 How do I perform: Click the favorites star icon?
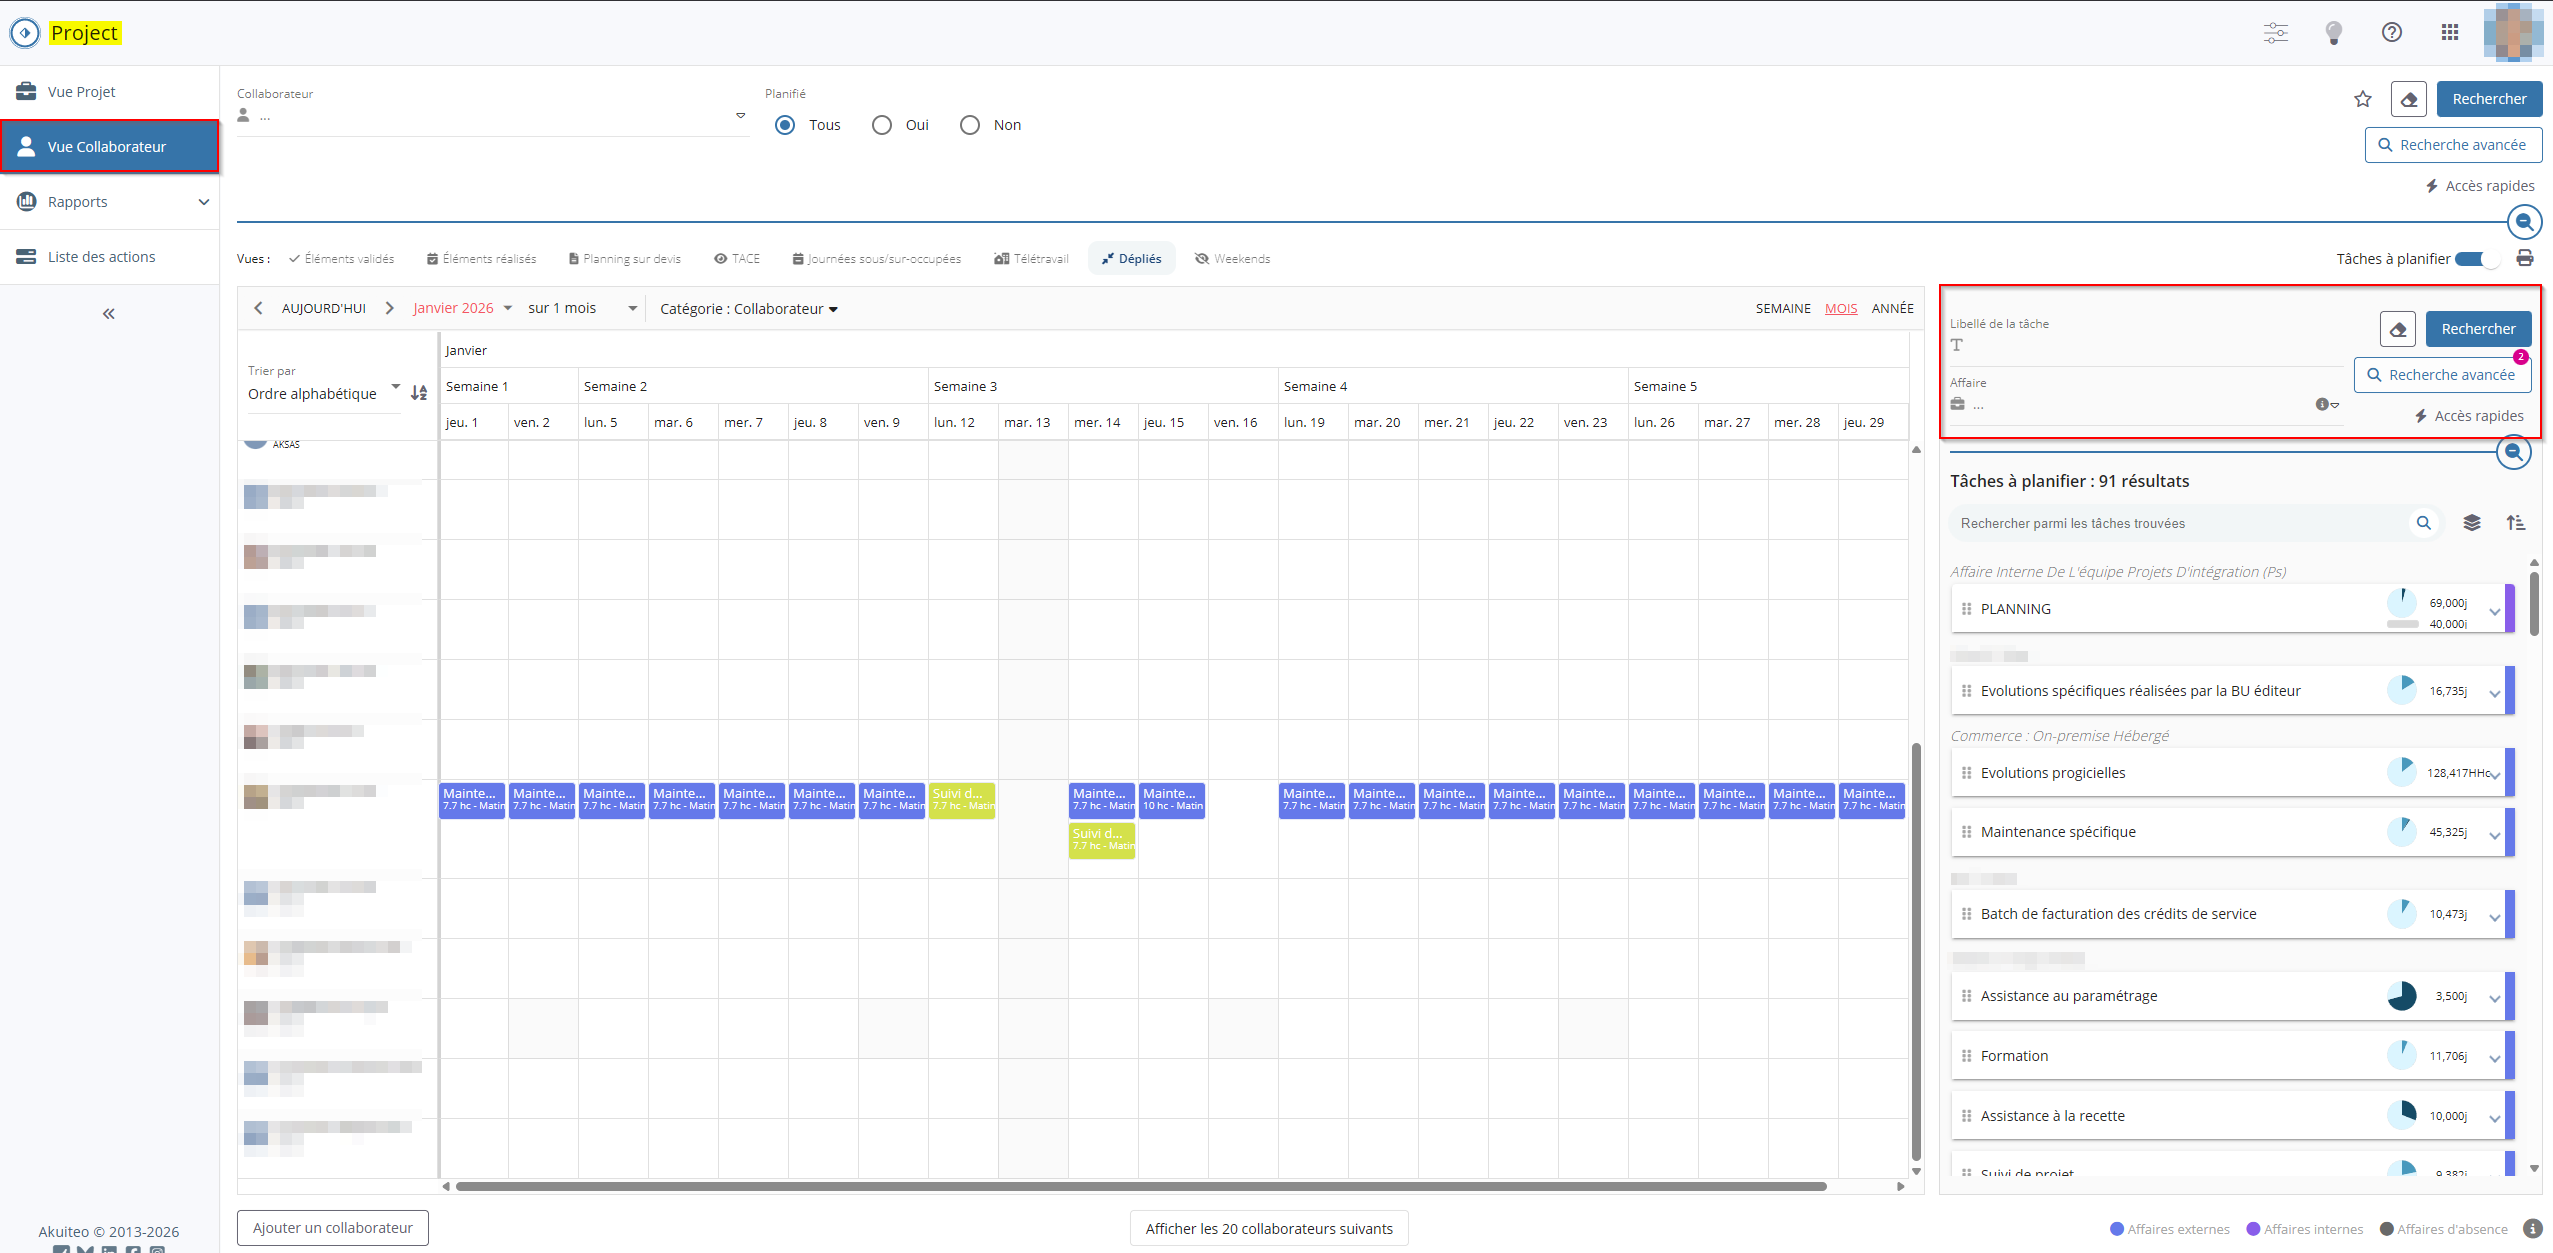tap(2362, 99)
